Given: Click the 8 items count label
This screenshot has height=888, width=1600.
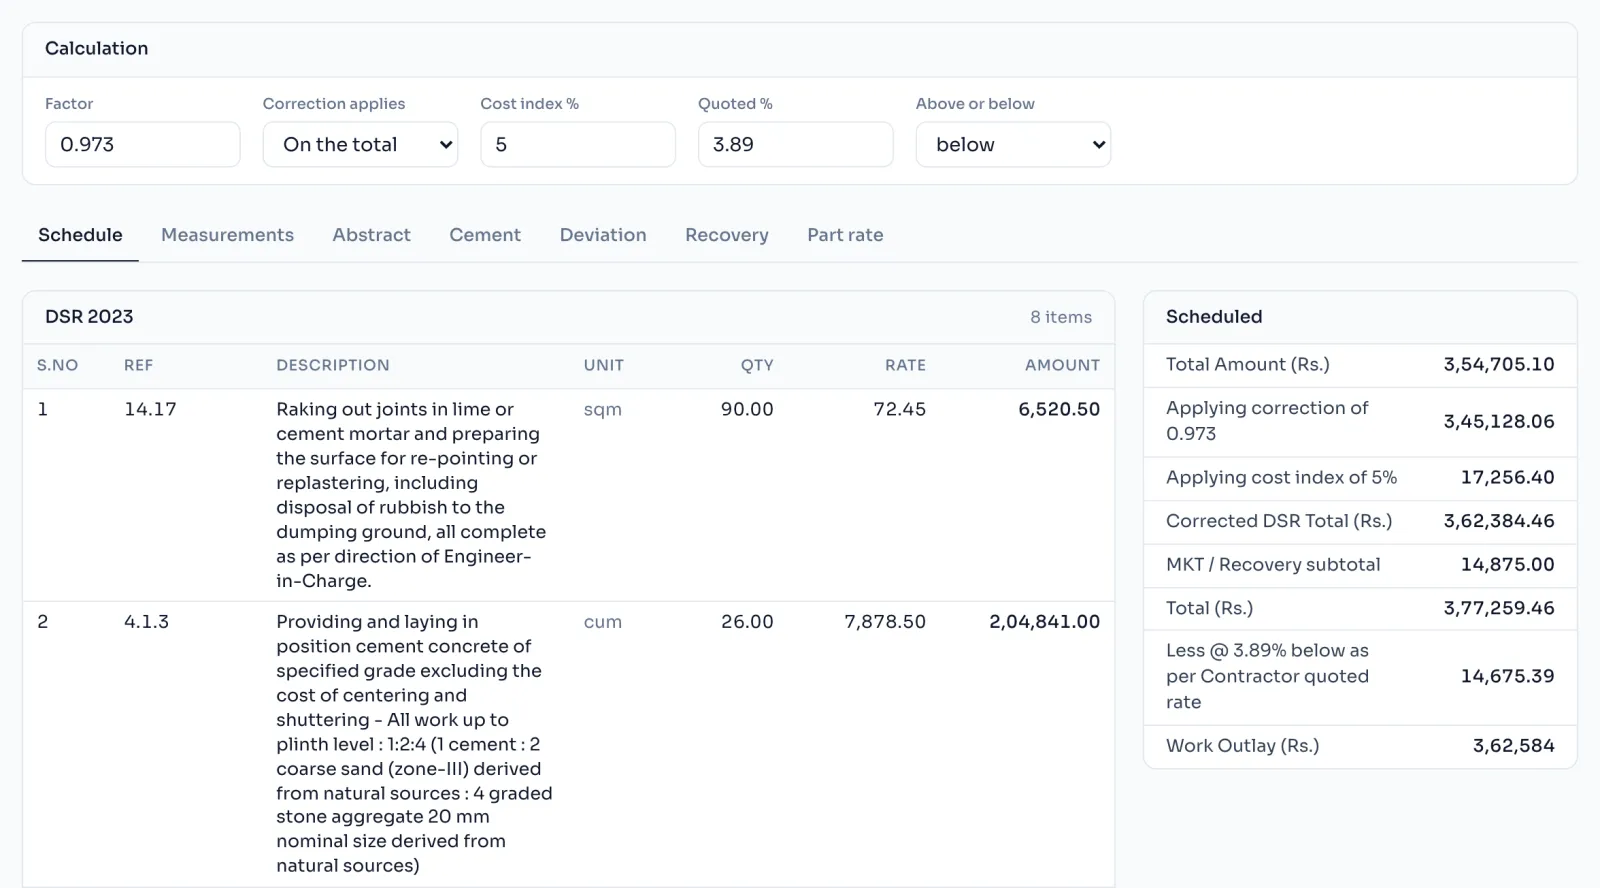Looking at the screenshot, I should pos(1061,317).
